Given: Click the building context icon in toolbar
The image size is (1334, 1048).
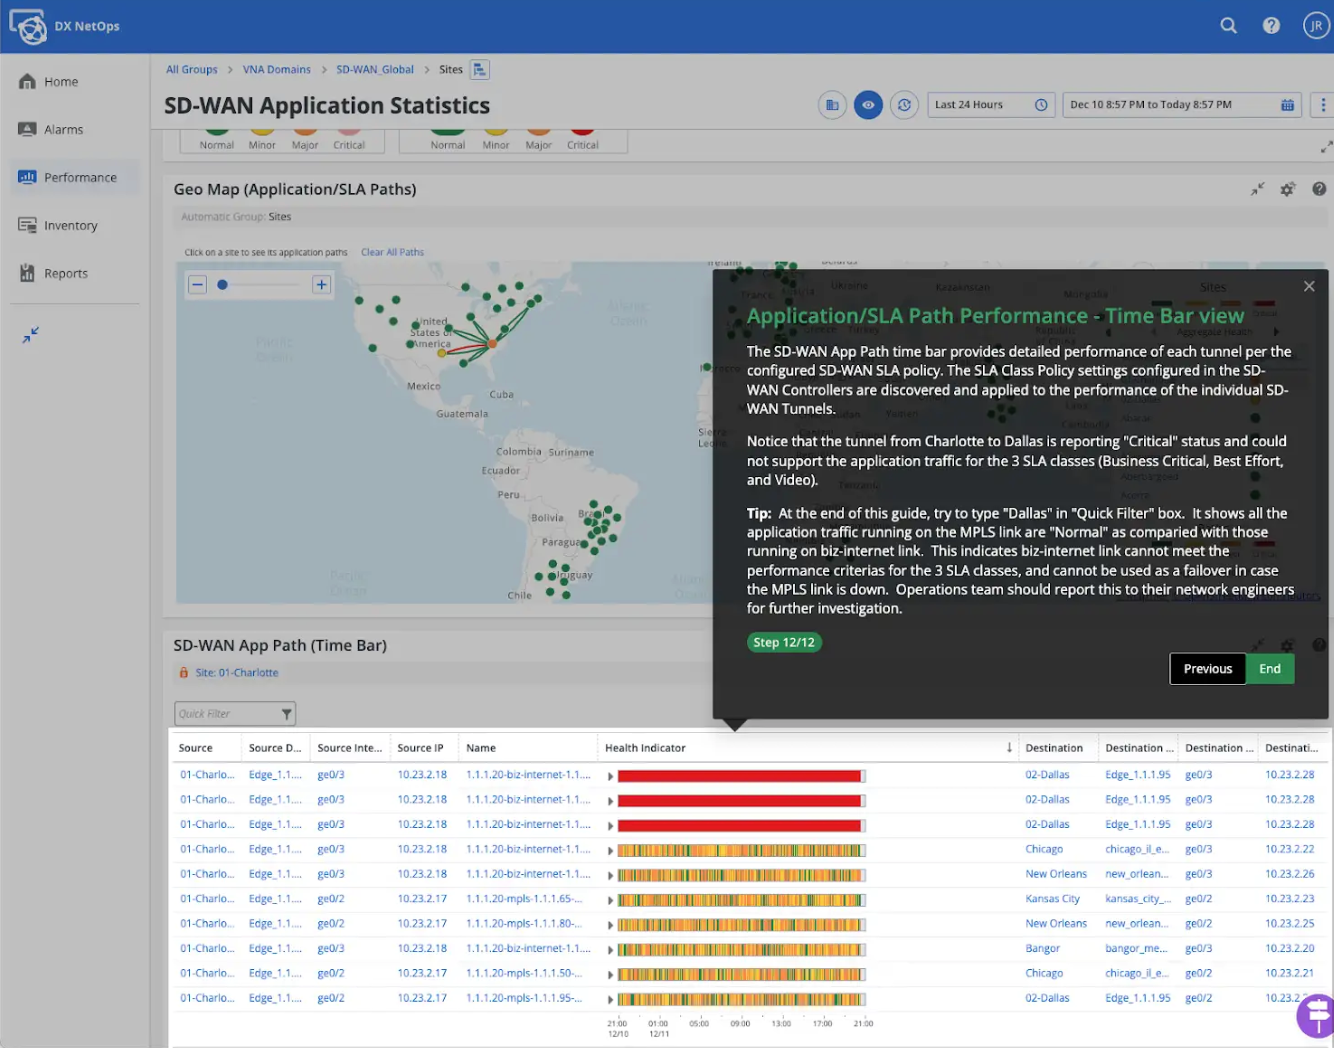Looking at the screenshot, I should [x=832, y=105].
